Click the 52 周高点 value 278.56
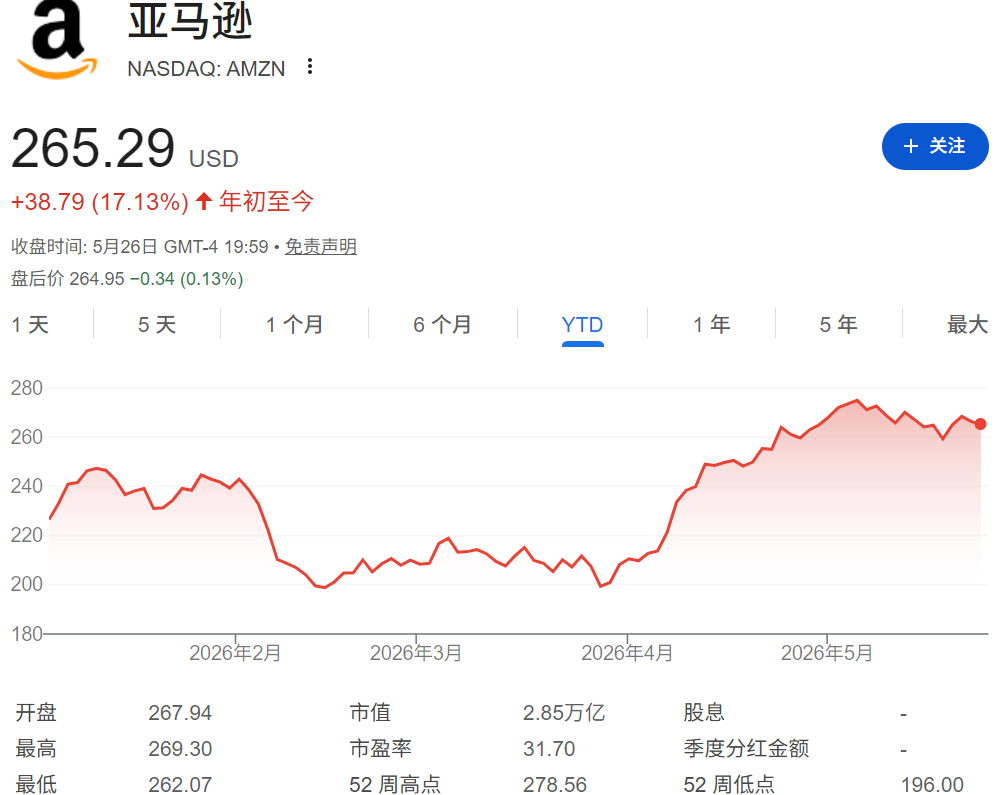The image size is (1004, 795). 555,784
